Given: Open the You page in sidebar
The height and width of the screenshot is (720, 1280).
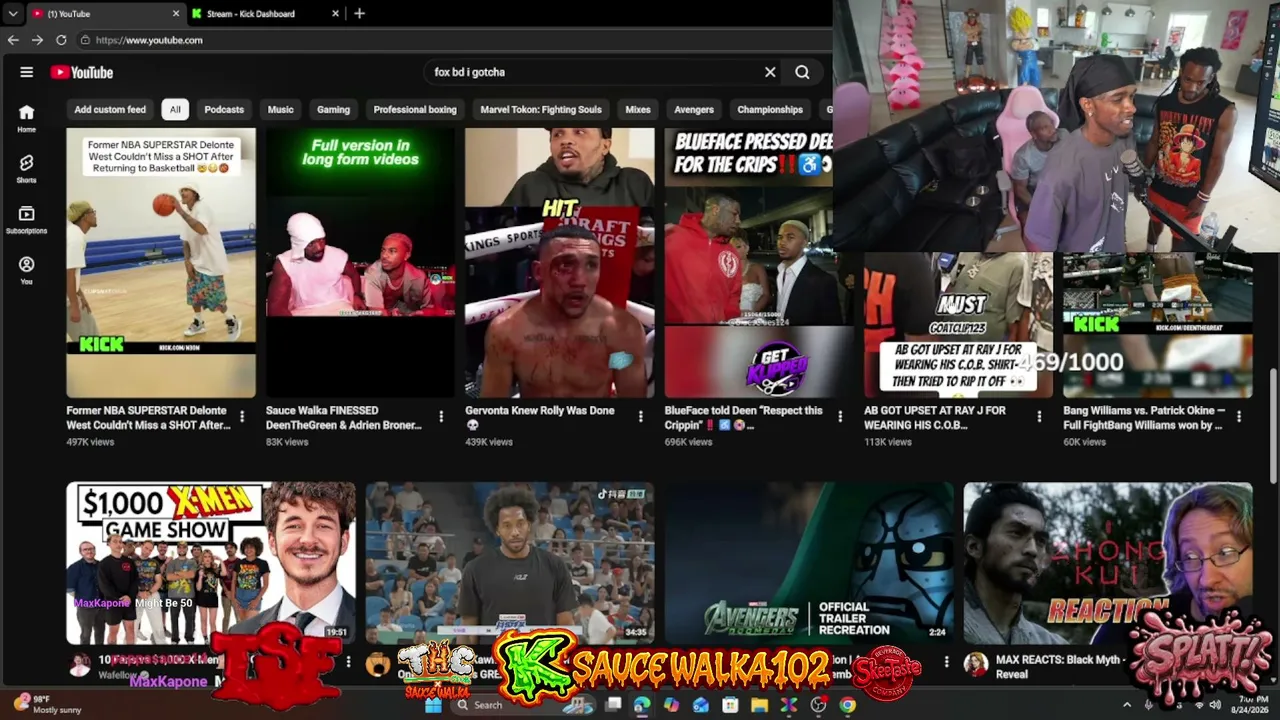Looking at the screenshot, I should tap(26, 270).
